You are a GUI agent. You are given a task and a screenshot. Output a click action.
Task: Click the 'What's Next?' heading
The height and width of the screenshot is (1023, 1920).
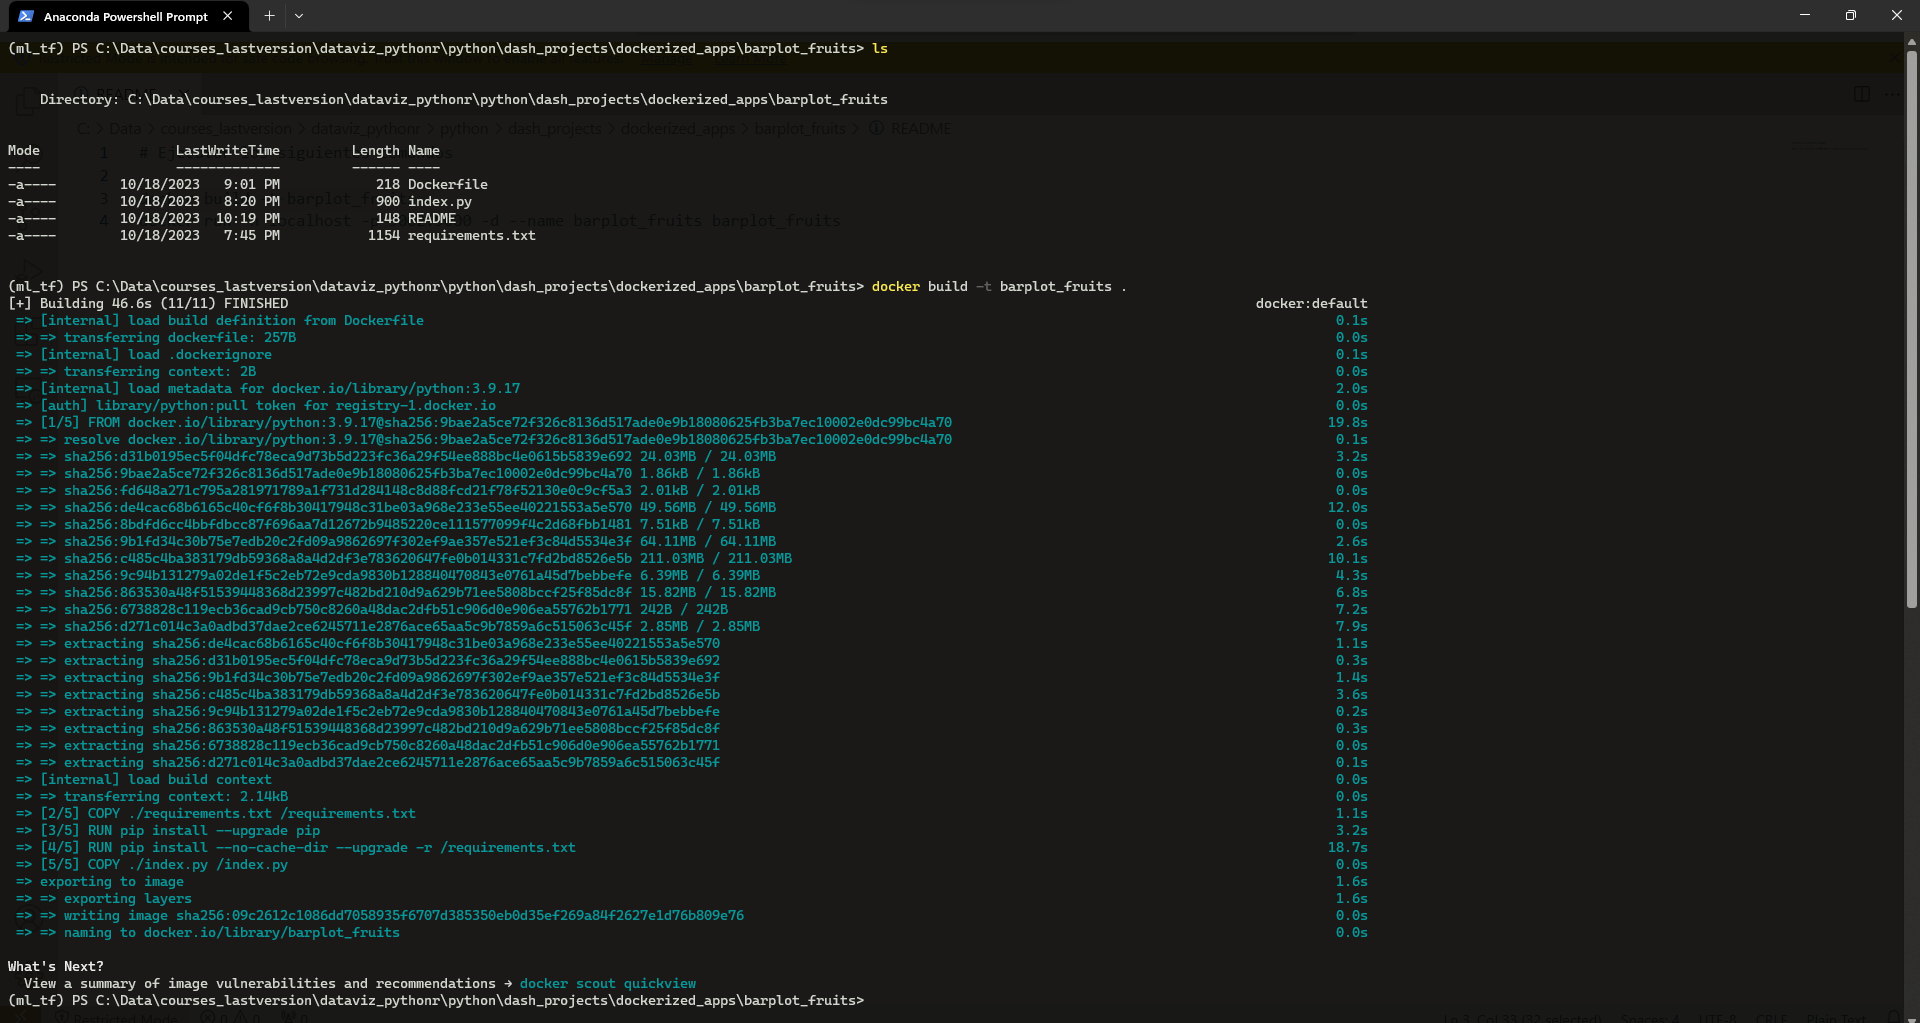(x=56, y=966)
